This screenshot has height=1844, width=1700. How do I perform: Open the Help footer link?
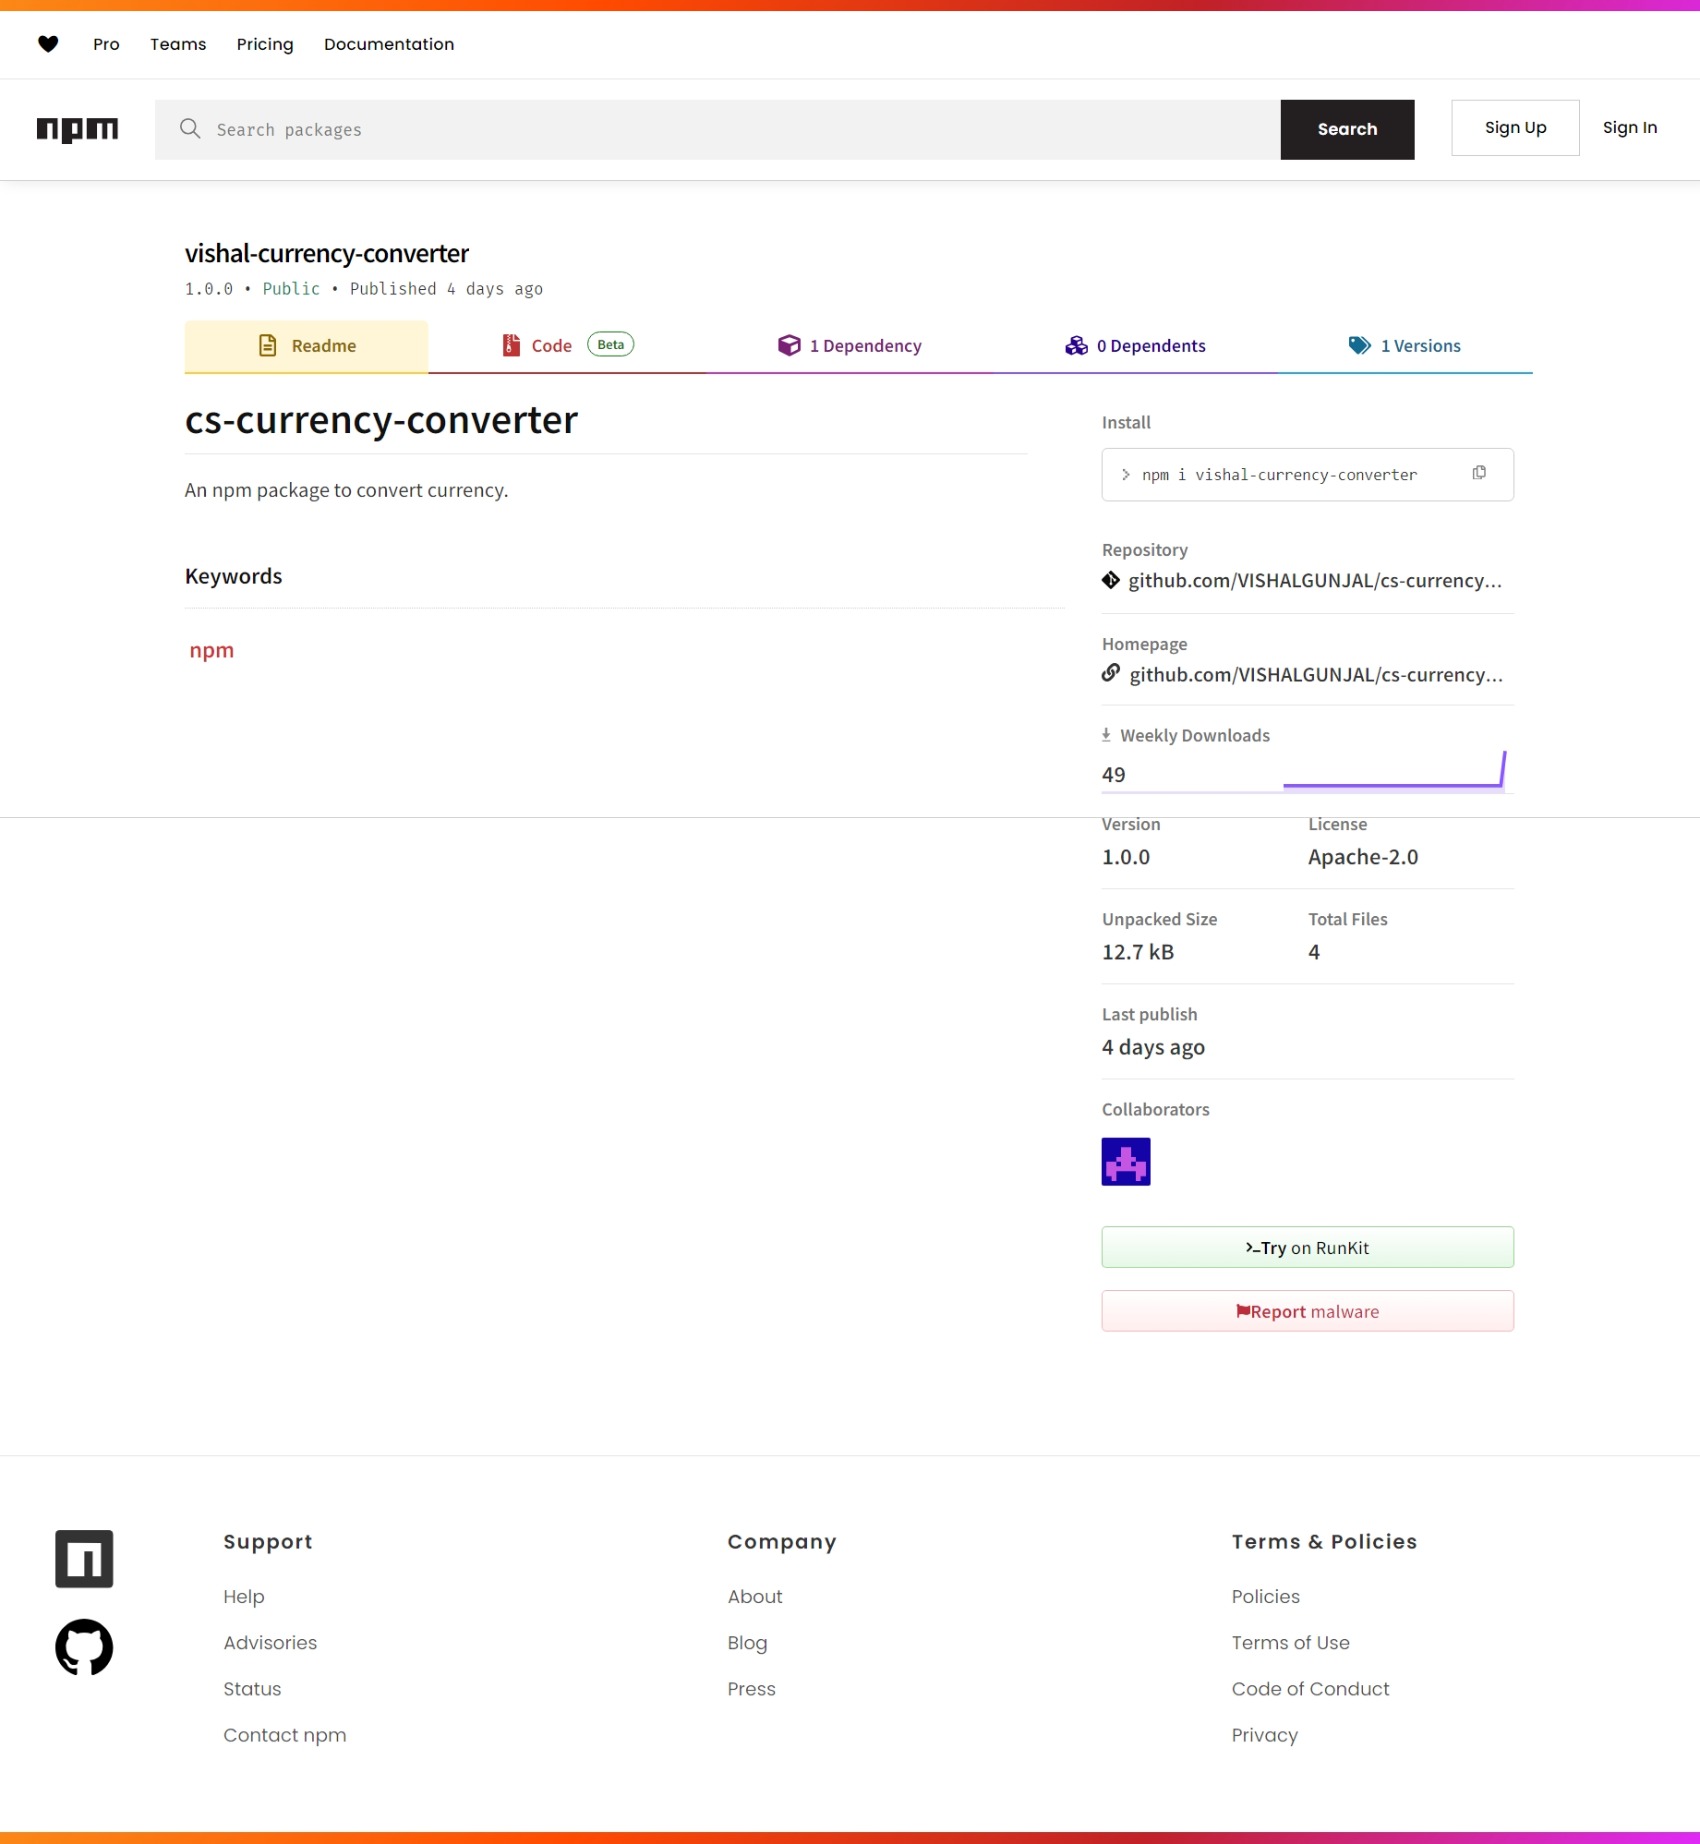coord(244,1597)
